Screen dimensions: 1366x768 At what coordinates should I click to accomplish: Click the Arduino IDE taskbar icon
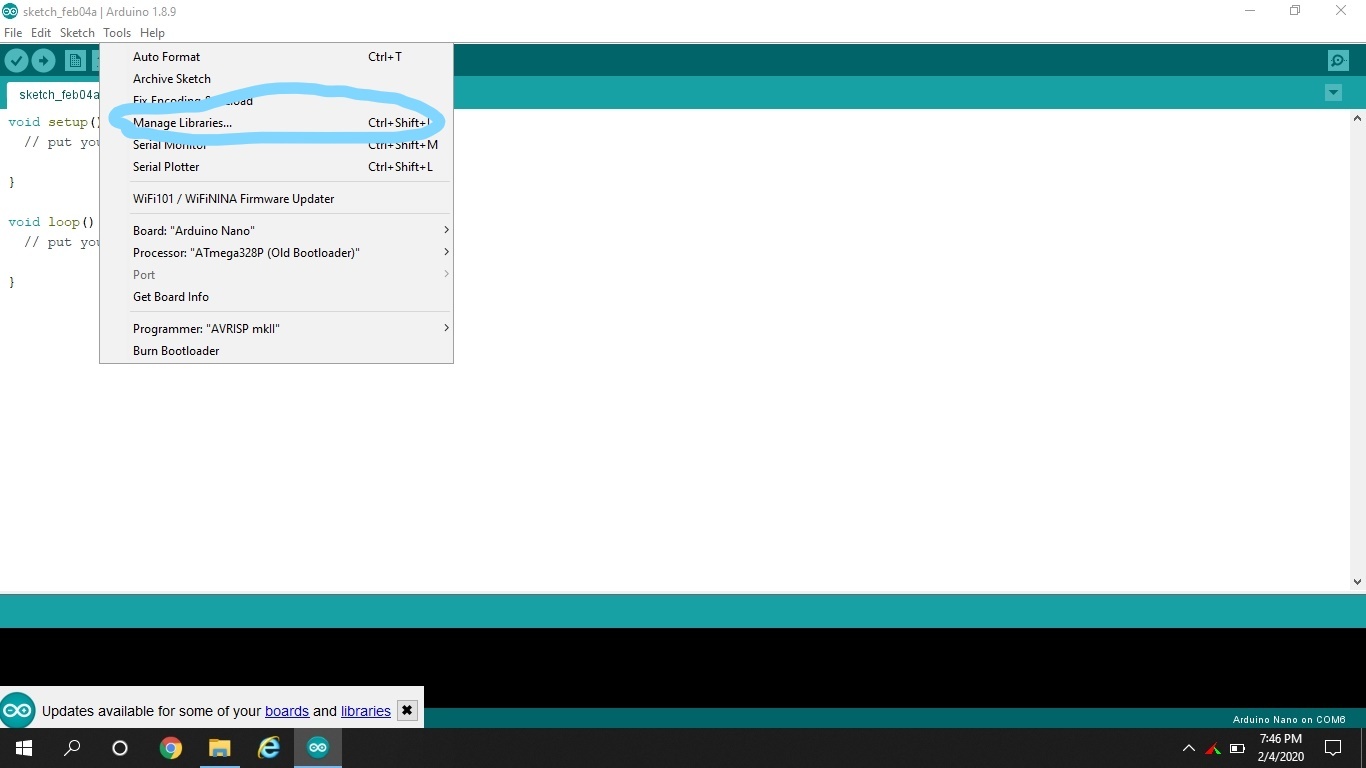click(x=318, y=748)
